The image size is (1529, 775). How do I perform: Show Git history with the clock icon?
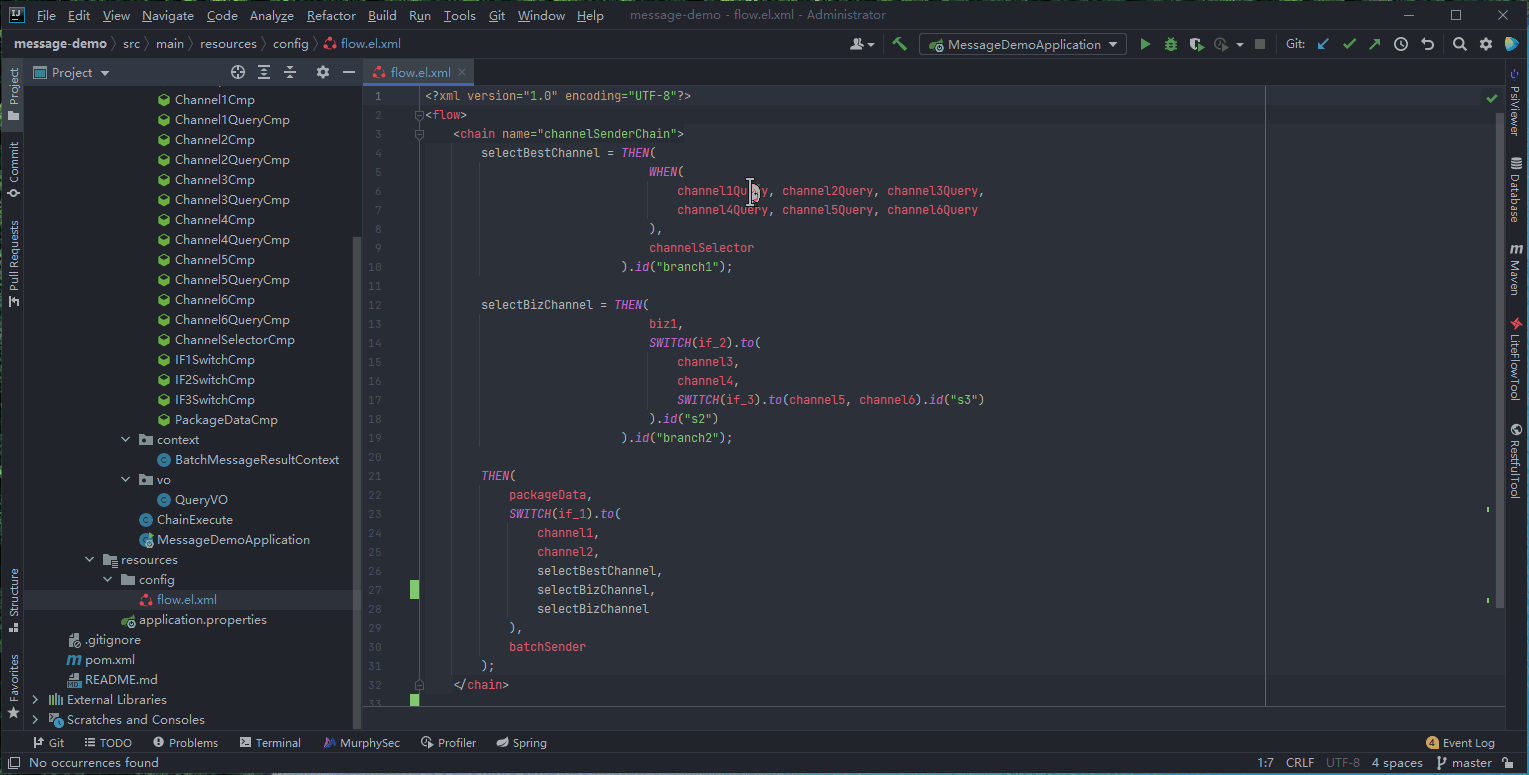[1401, 44]
